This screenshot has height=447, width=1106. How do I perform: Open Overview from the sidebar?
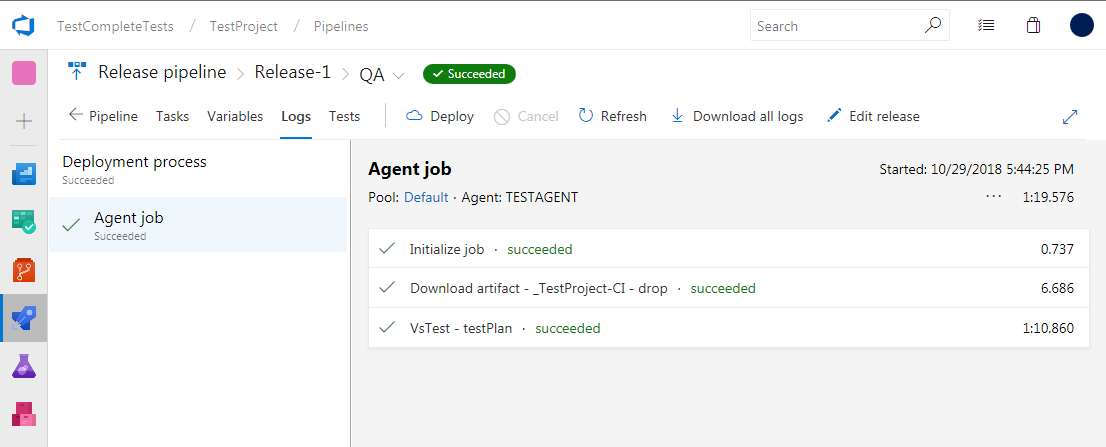pos(24,173)
